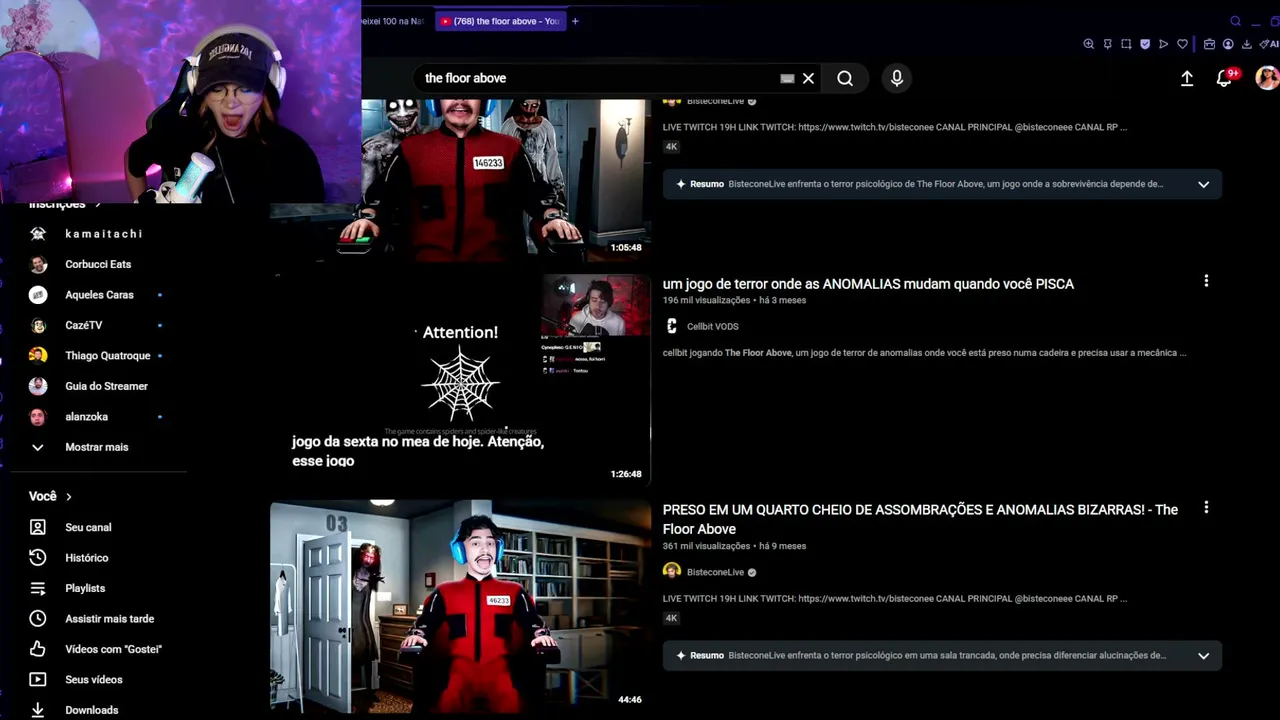
Task: Click the browser zoom magnifier icon
Action: [x=1089, y=44]
